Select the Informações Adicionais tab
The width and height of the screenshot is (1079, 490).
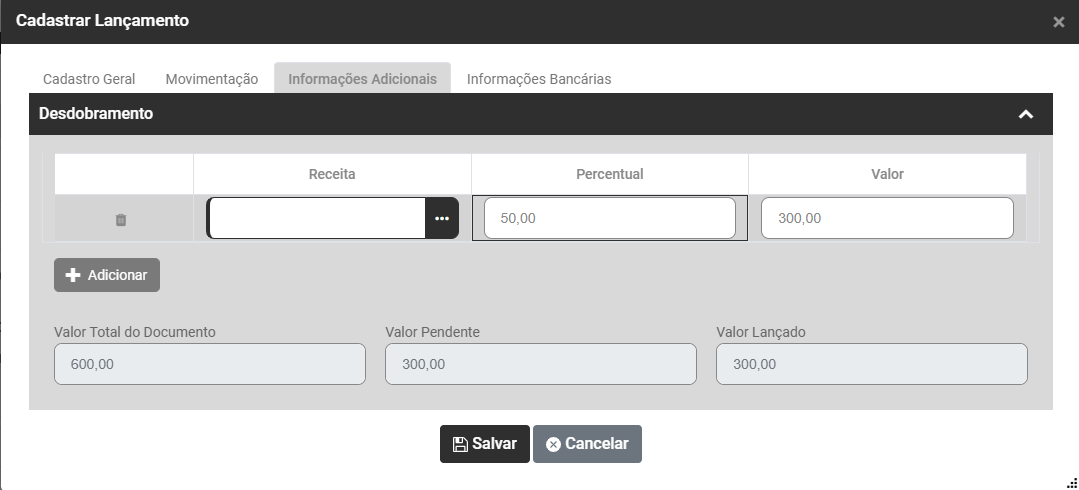tap(362, 79)
